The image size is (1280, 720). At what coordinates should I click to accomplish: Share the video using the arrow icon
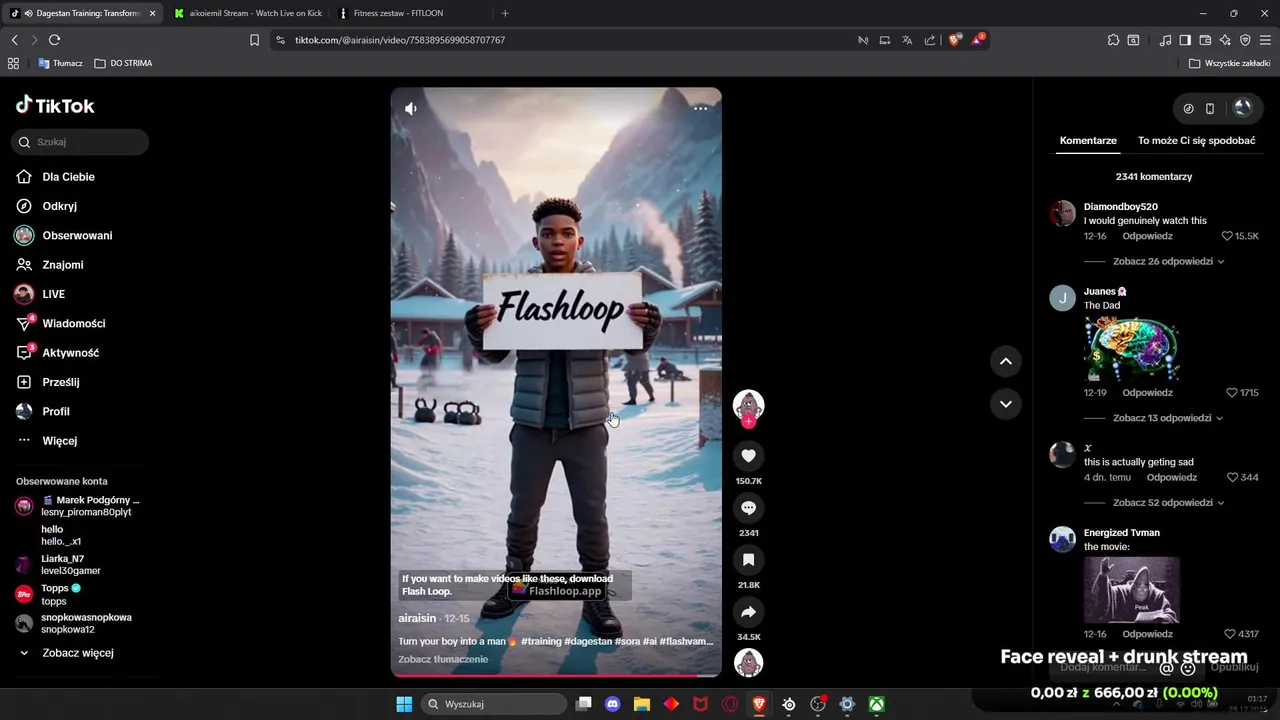point(748,612)
